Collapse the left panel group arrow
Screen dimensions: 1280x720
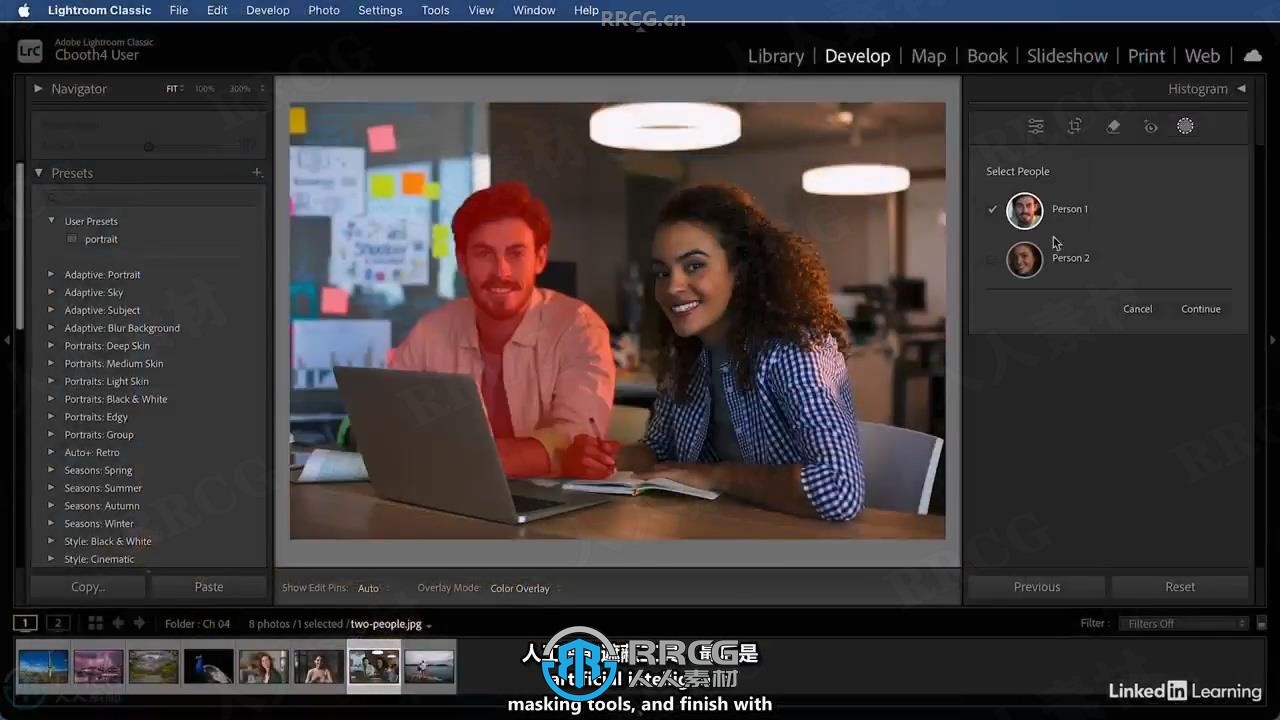tap(6, 340)
